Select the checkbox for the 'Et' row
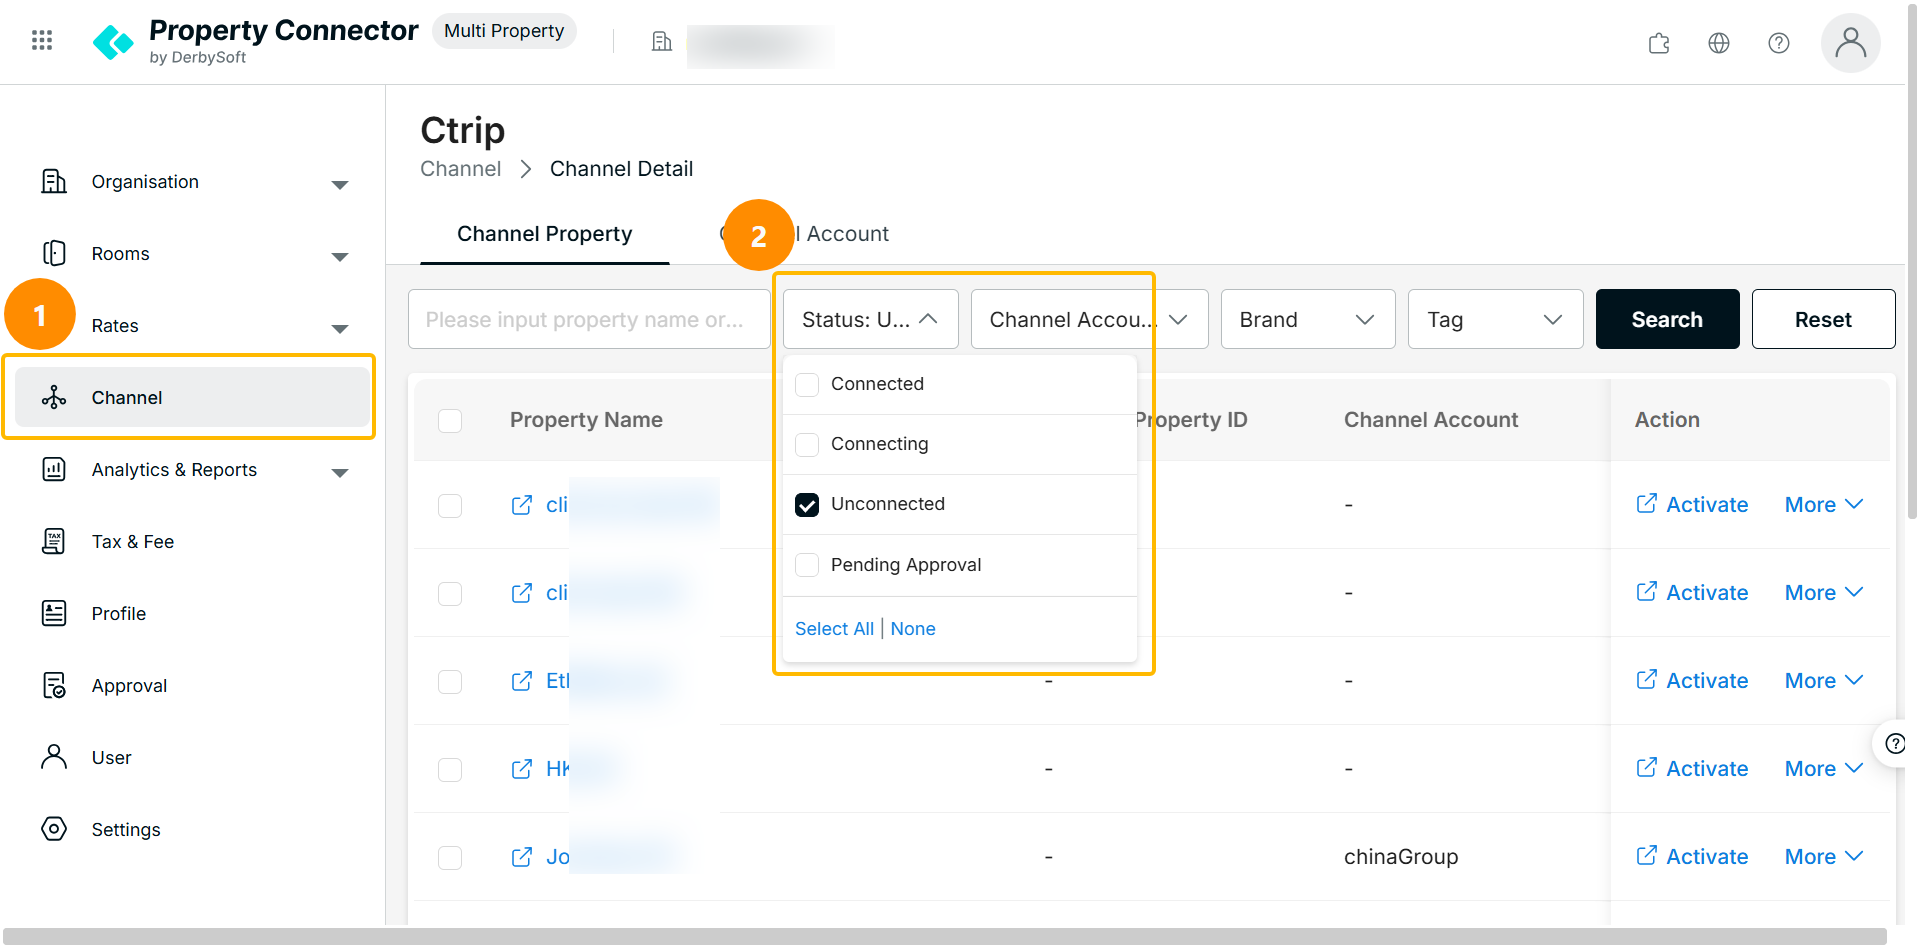The height and width of the screenshot is (947, 1920). tap(450, 682)
